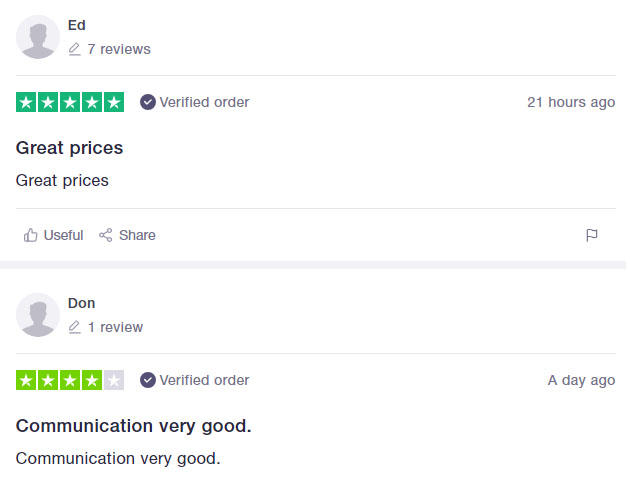Open the Great prices review title

pyautogui.click(x=69, y=148)
